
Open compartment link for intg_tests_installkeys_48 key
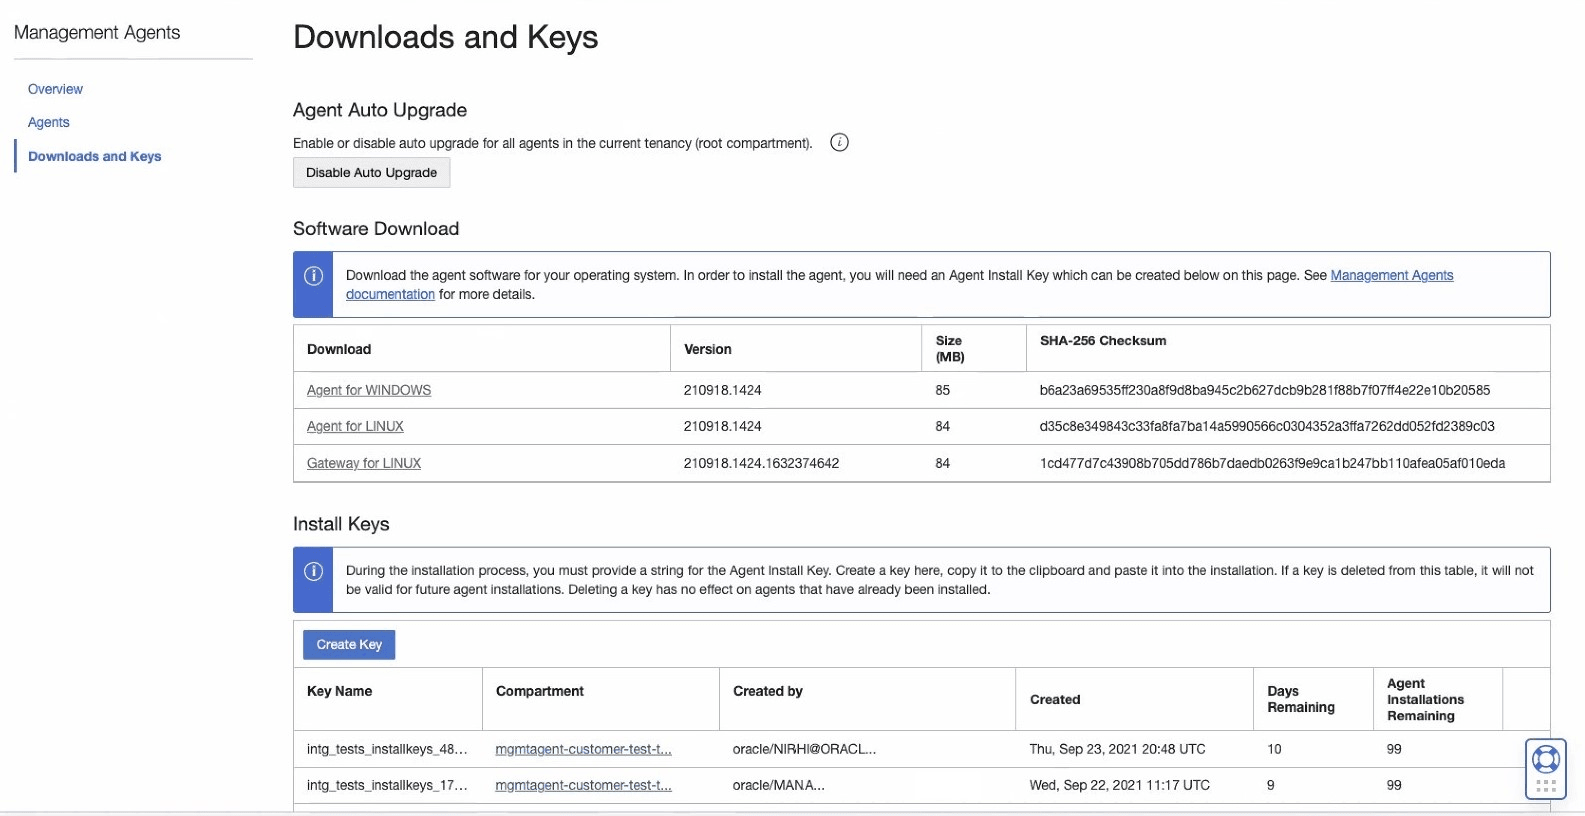[x=583, y=749]
